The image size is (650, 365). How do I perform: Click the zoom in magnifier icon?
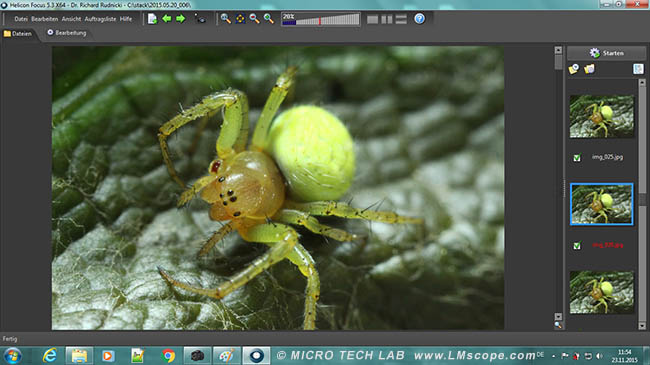pyautogui.click(x=269, y=19)
